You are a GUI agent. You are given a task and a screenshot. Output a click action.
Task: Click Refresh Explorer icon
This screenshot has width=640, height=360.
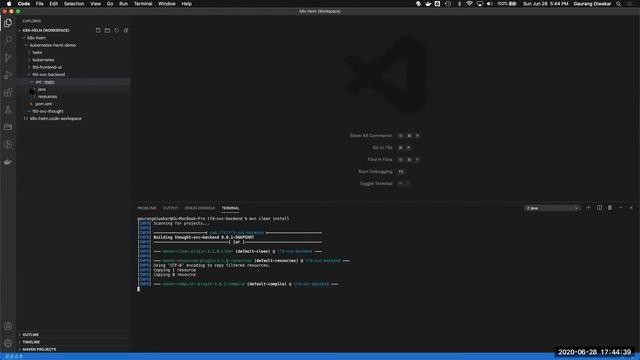point(117,30)
